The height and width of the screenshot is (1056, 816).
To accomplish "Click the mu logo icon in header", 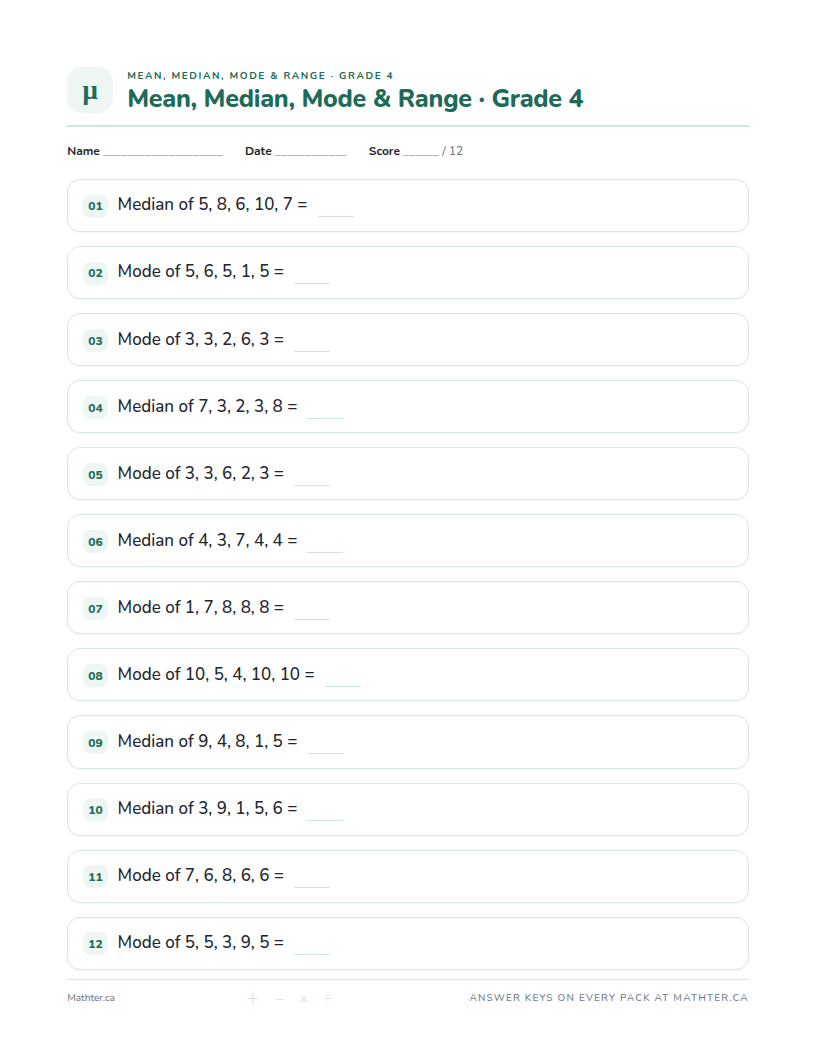I will pyautogui.click(x=90, y=90).
